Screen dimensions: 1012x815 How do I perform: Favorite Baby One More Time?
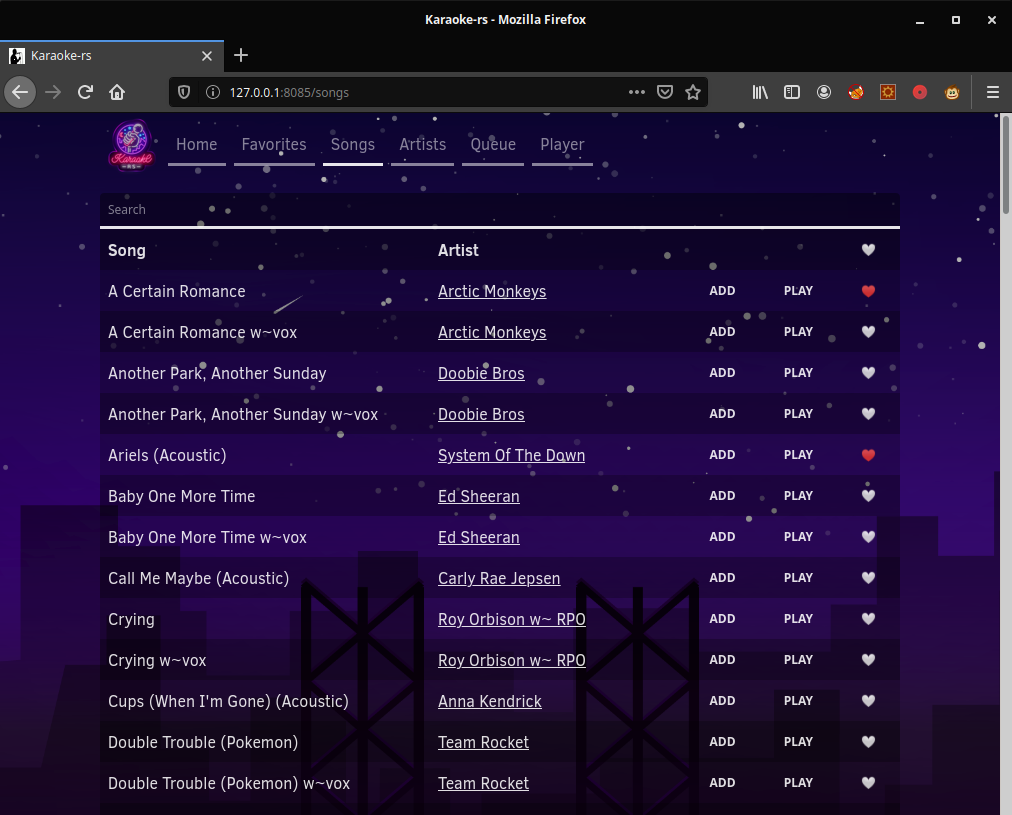[x=868, y=496]
